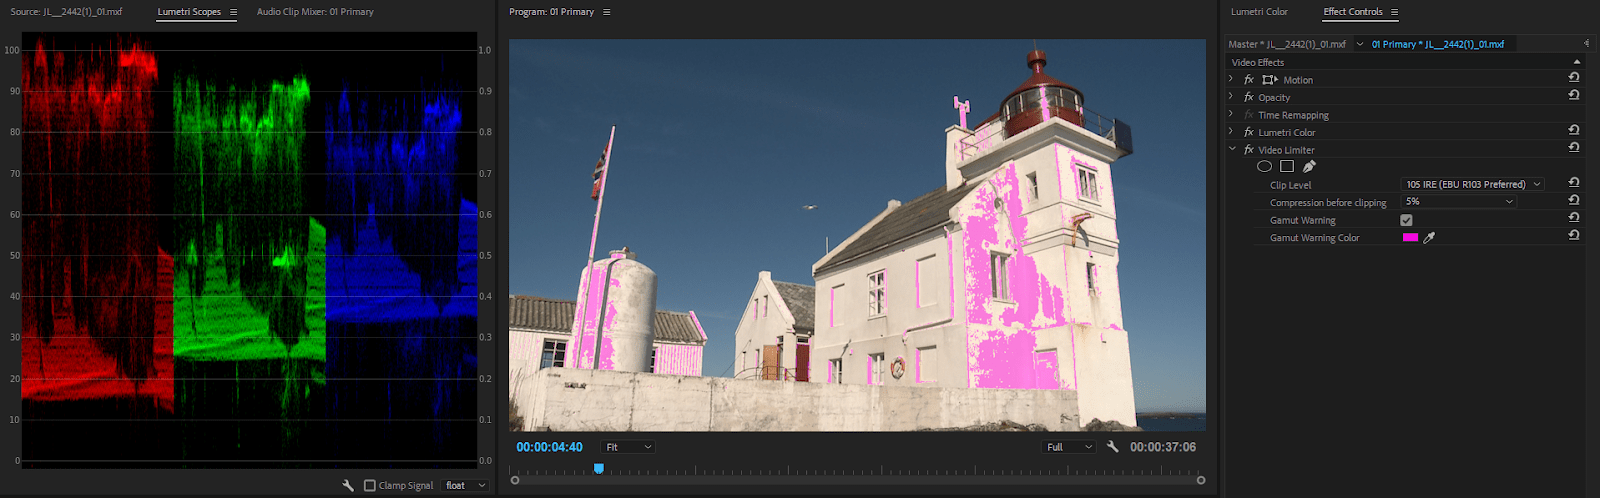Reset the Clip Level parameter
Viewport: 1600px width, 498px height.
1574,183
